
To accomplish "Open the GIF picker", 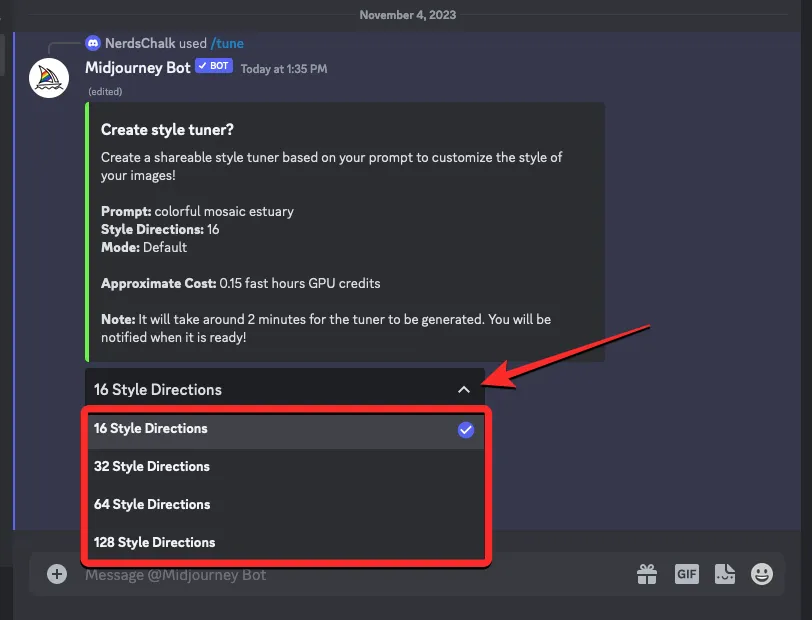I will click(687, 574).
